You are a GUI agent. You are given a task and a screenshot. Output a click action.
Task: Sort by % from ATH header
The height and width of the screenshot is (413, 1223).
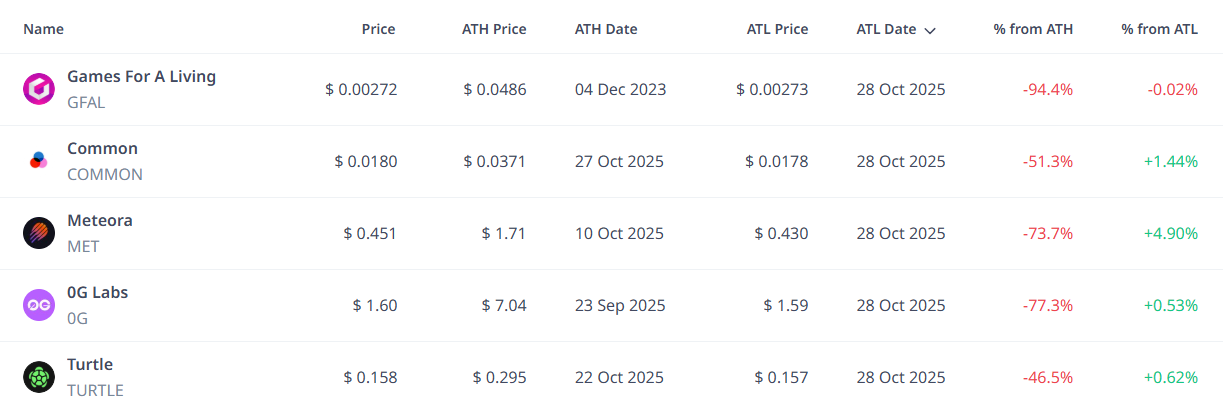1033,29
